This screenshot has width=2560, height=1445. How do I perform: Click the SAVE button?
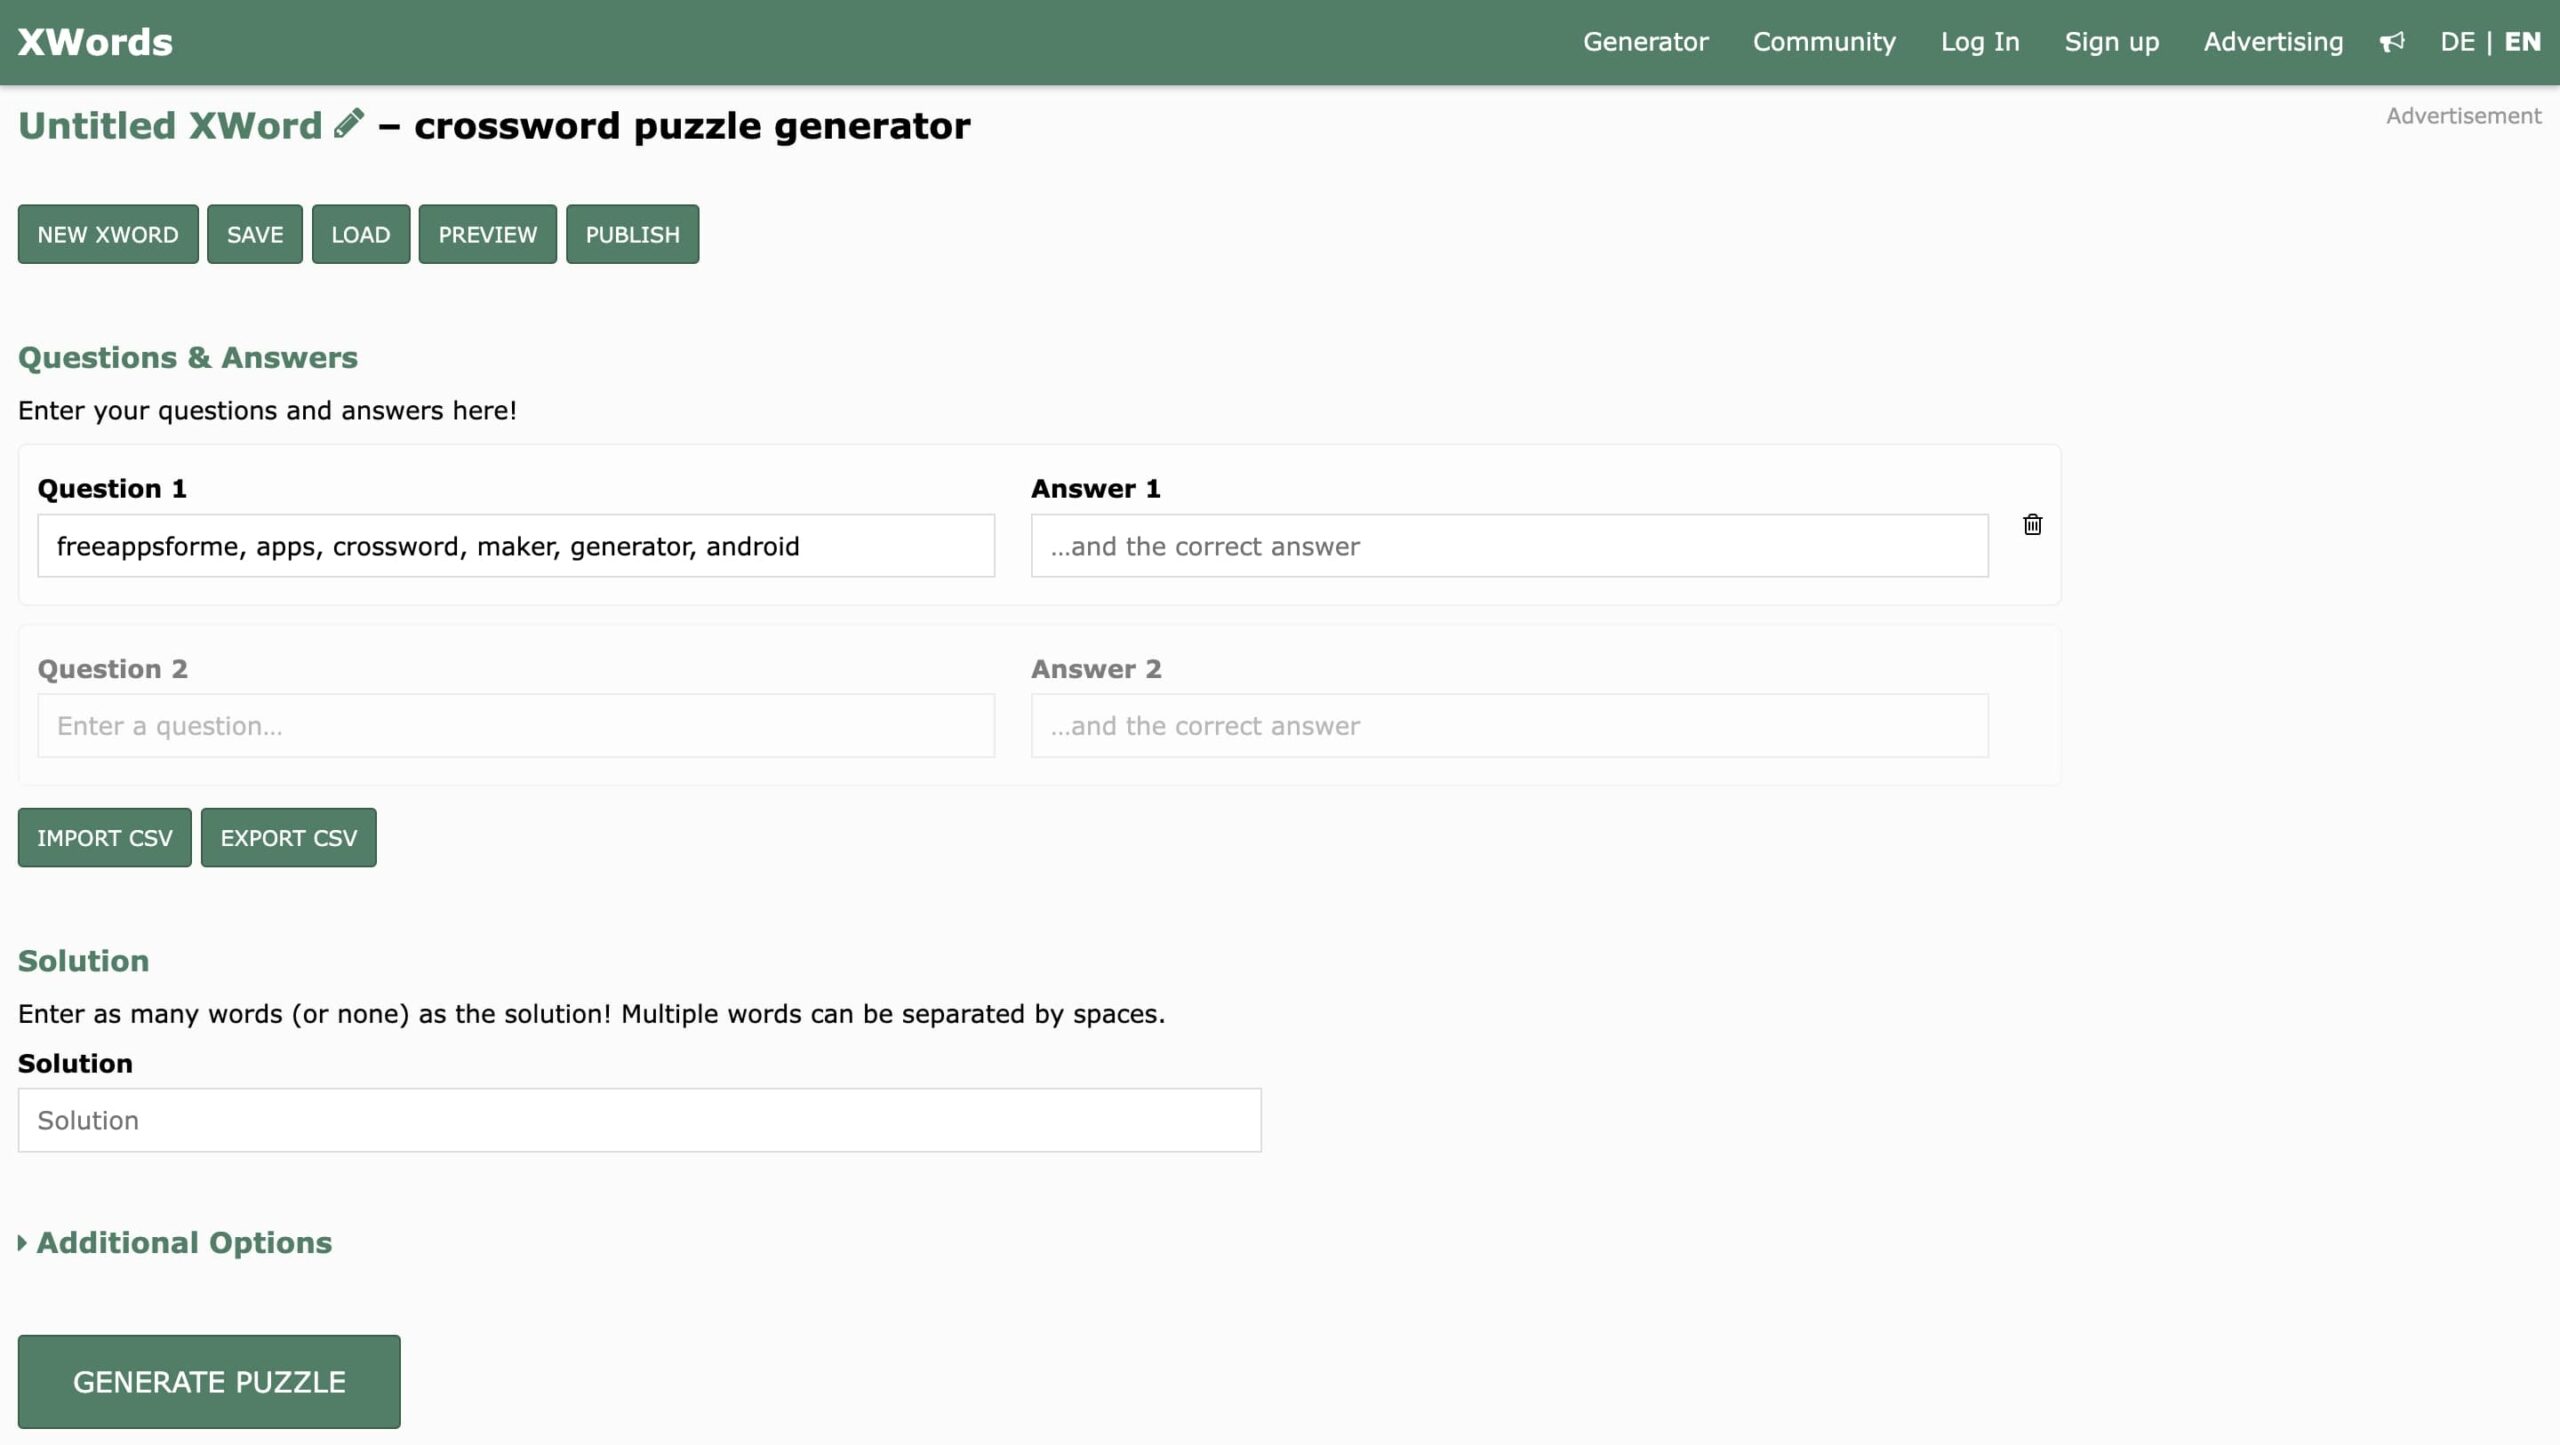pos(255,234)
